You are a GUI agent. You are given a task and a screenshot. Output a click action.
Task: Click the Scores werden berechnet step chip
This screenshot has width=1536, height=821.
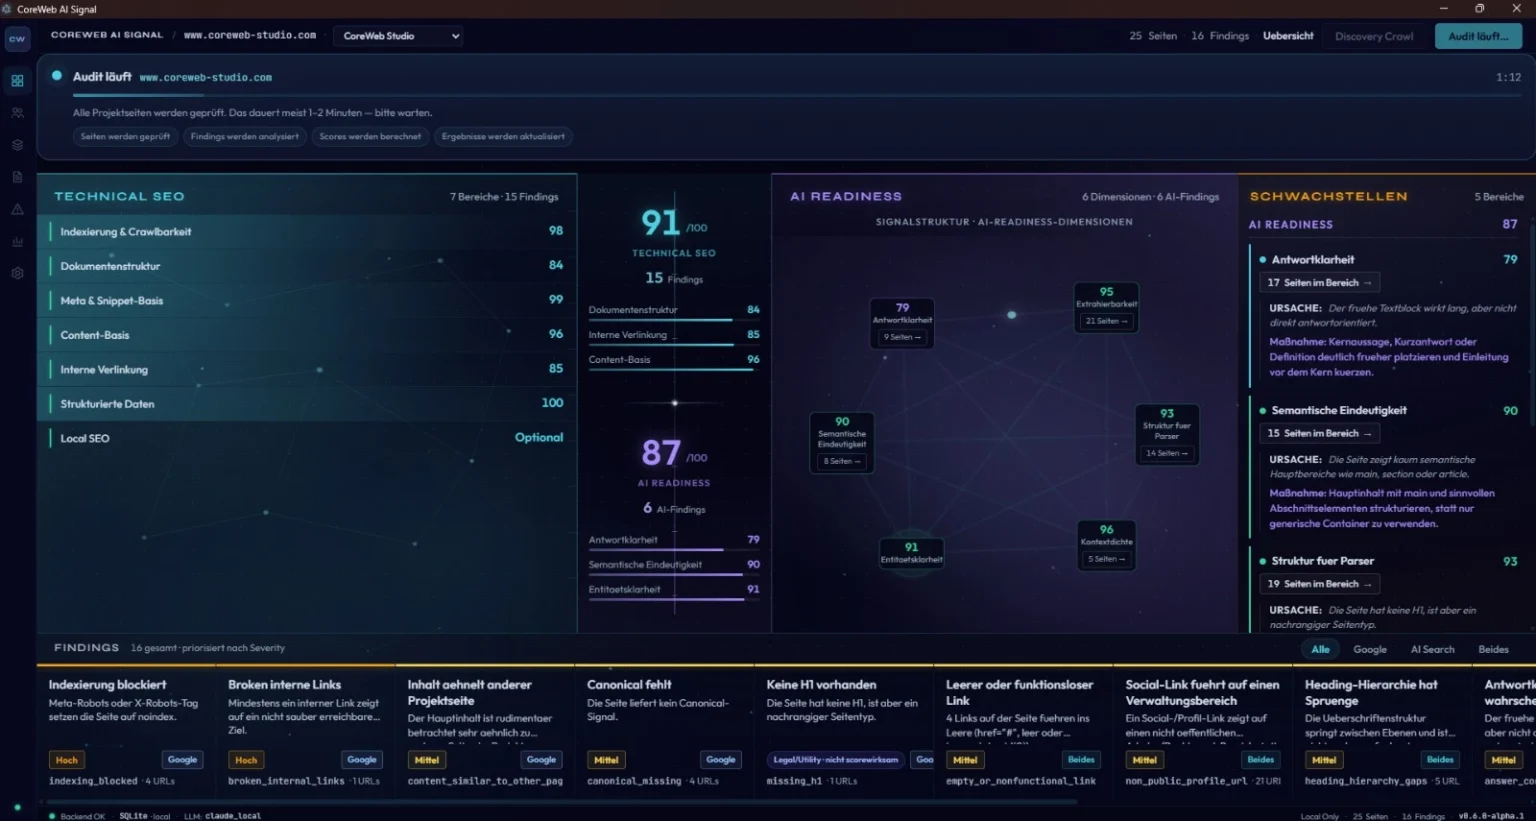[x=370, y=137]
